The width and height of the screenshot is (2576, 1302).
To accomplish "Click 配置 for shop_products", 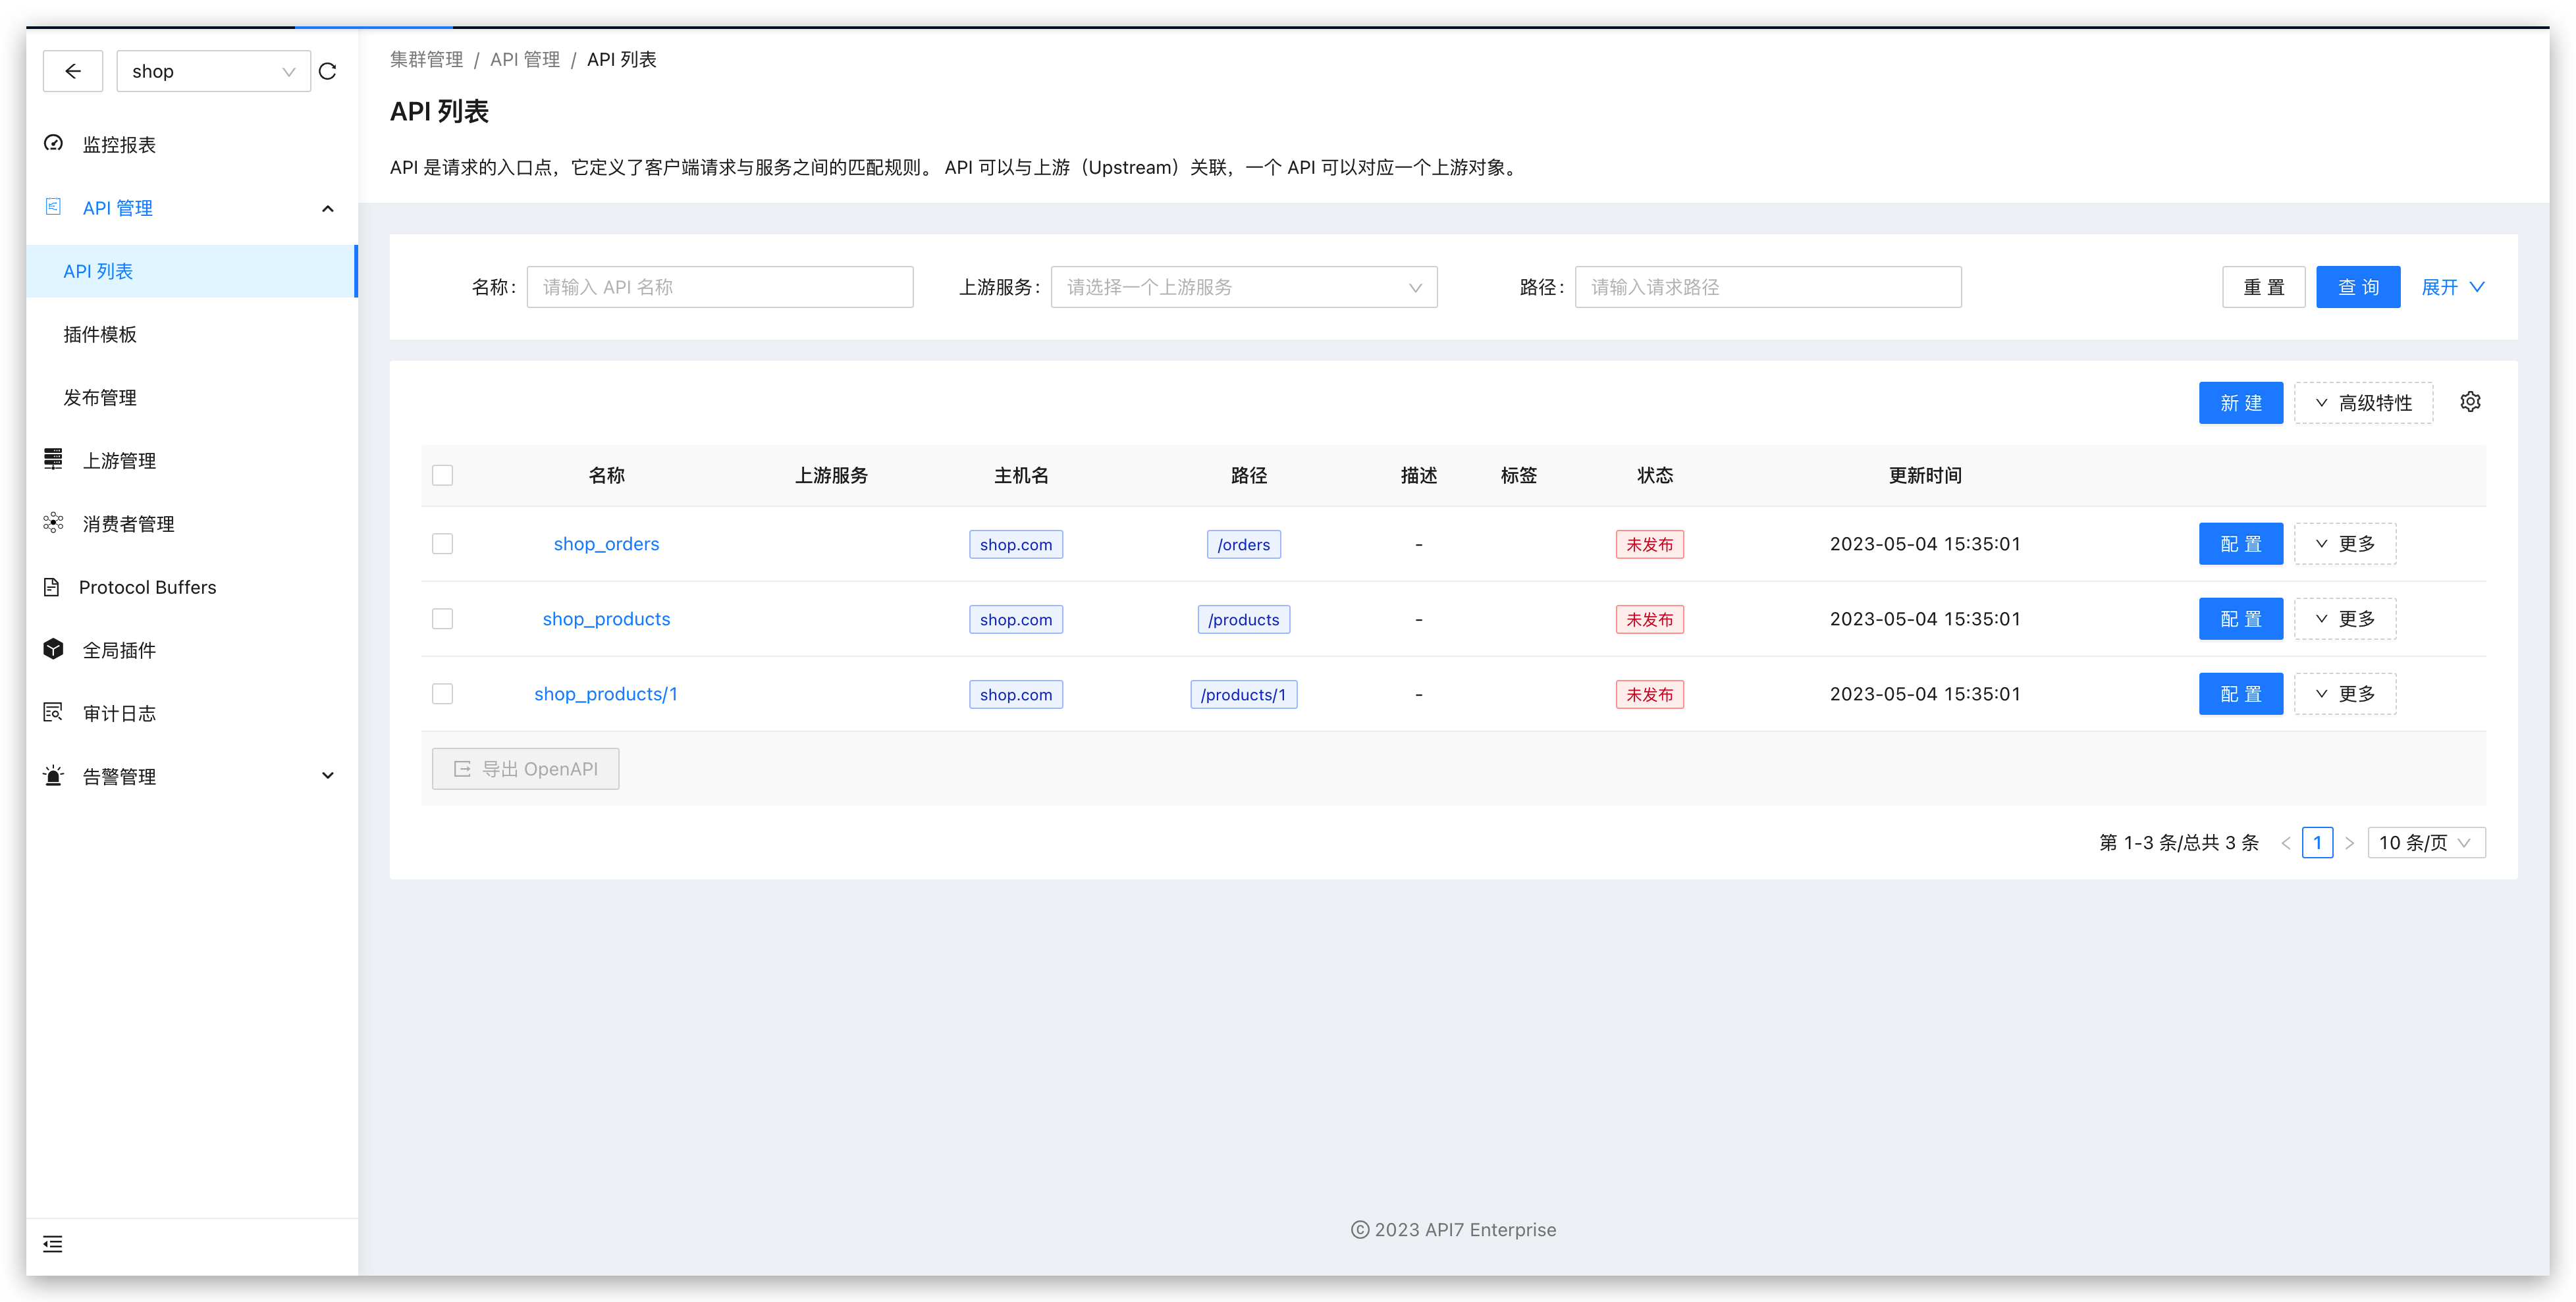I will tap(2240, 619).
